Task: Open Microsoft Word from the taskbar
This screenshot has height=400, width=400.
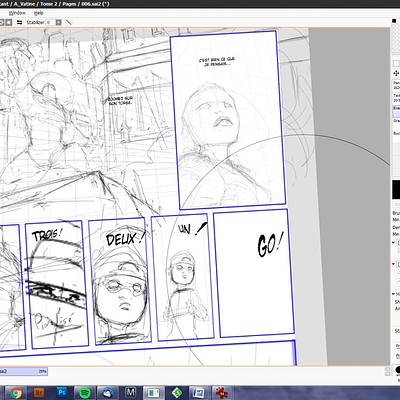Action: click(199, 393)
